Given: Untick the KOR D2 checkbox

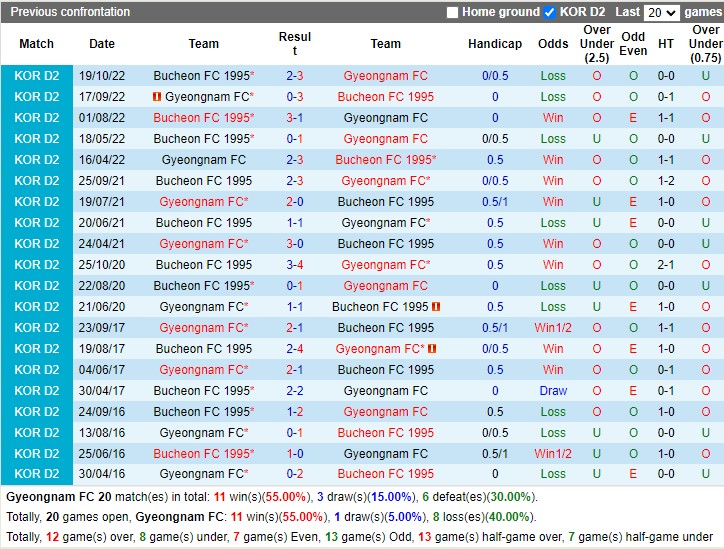Looking at the screenshot, I should click(x=549, y=12).
